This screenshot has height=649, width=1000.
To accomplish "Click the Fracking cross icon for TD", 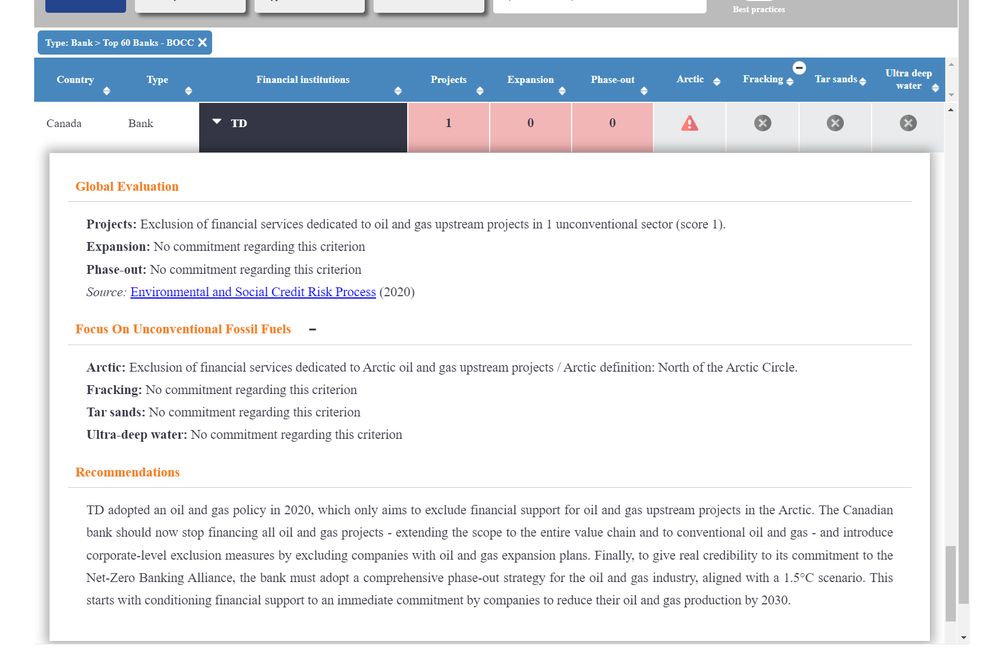I will (x=763, y=123).
